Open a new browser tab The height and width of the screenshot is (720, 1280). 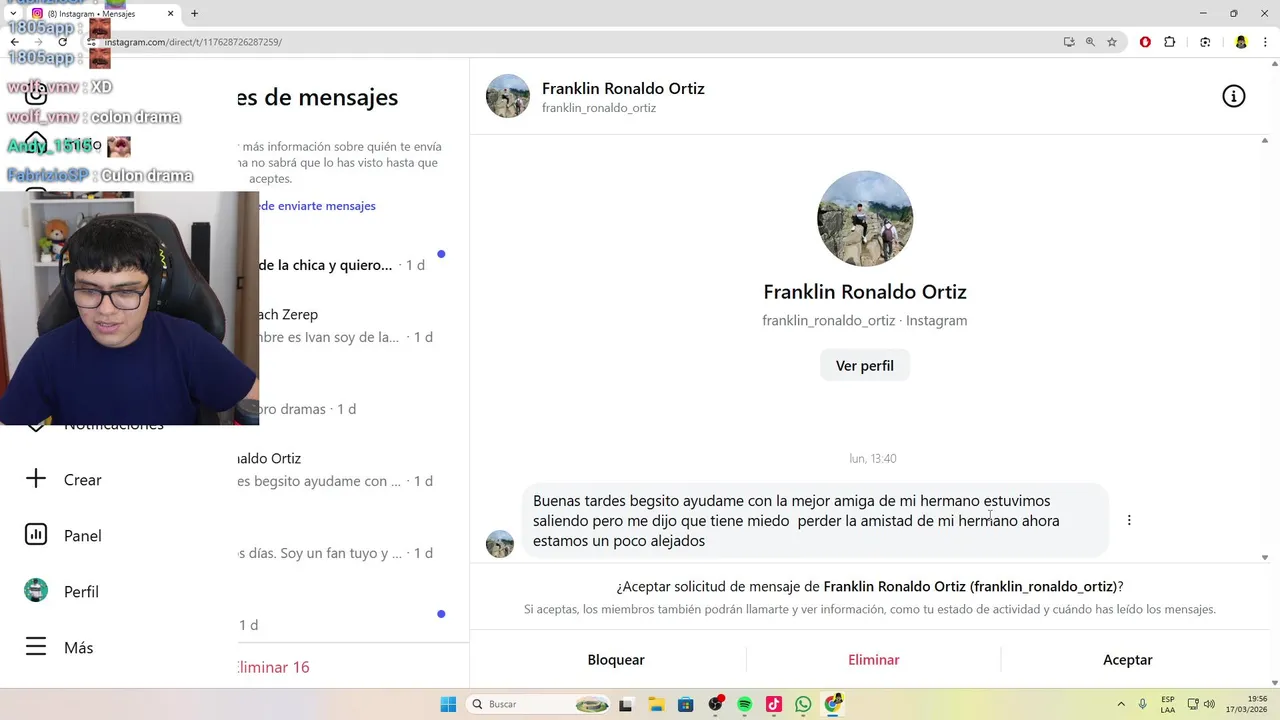pyautogui.click(x=194, y=14)
